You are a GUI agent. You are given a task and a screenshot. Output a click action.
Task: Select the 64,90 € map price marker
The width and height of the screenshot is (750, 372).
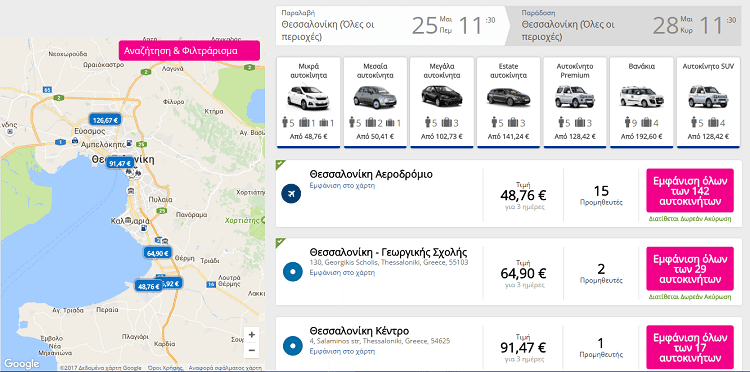pos(158,253)
